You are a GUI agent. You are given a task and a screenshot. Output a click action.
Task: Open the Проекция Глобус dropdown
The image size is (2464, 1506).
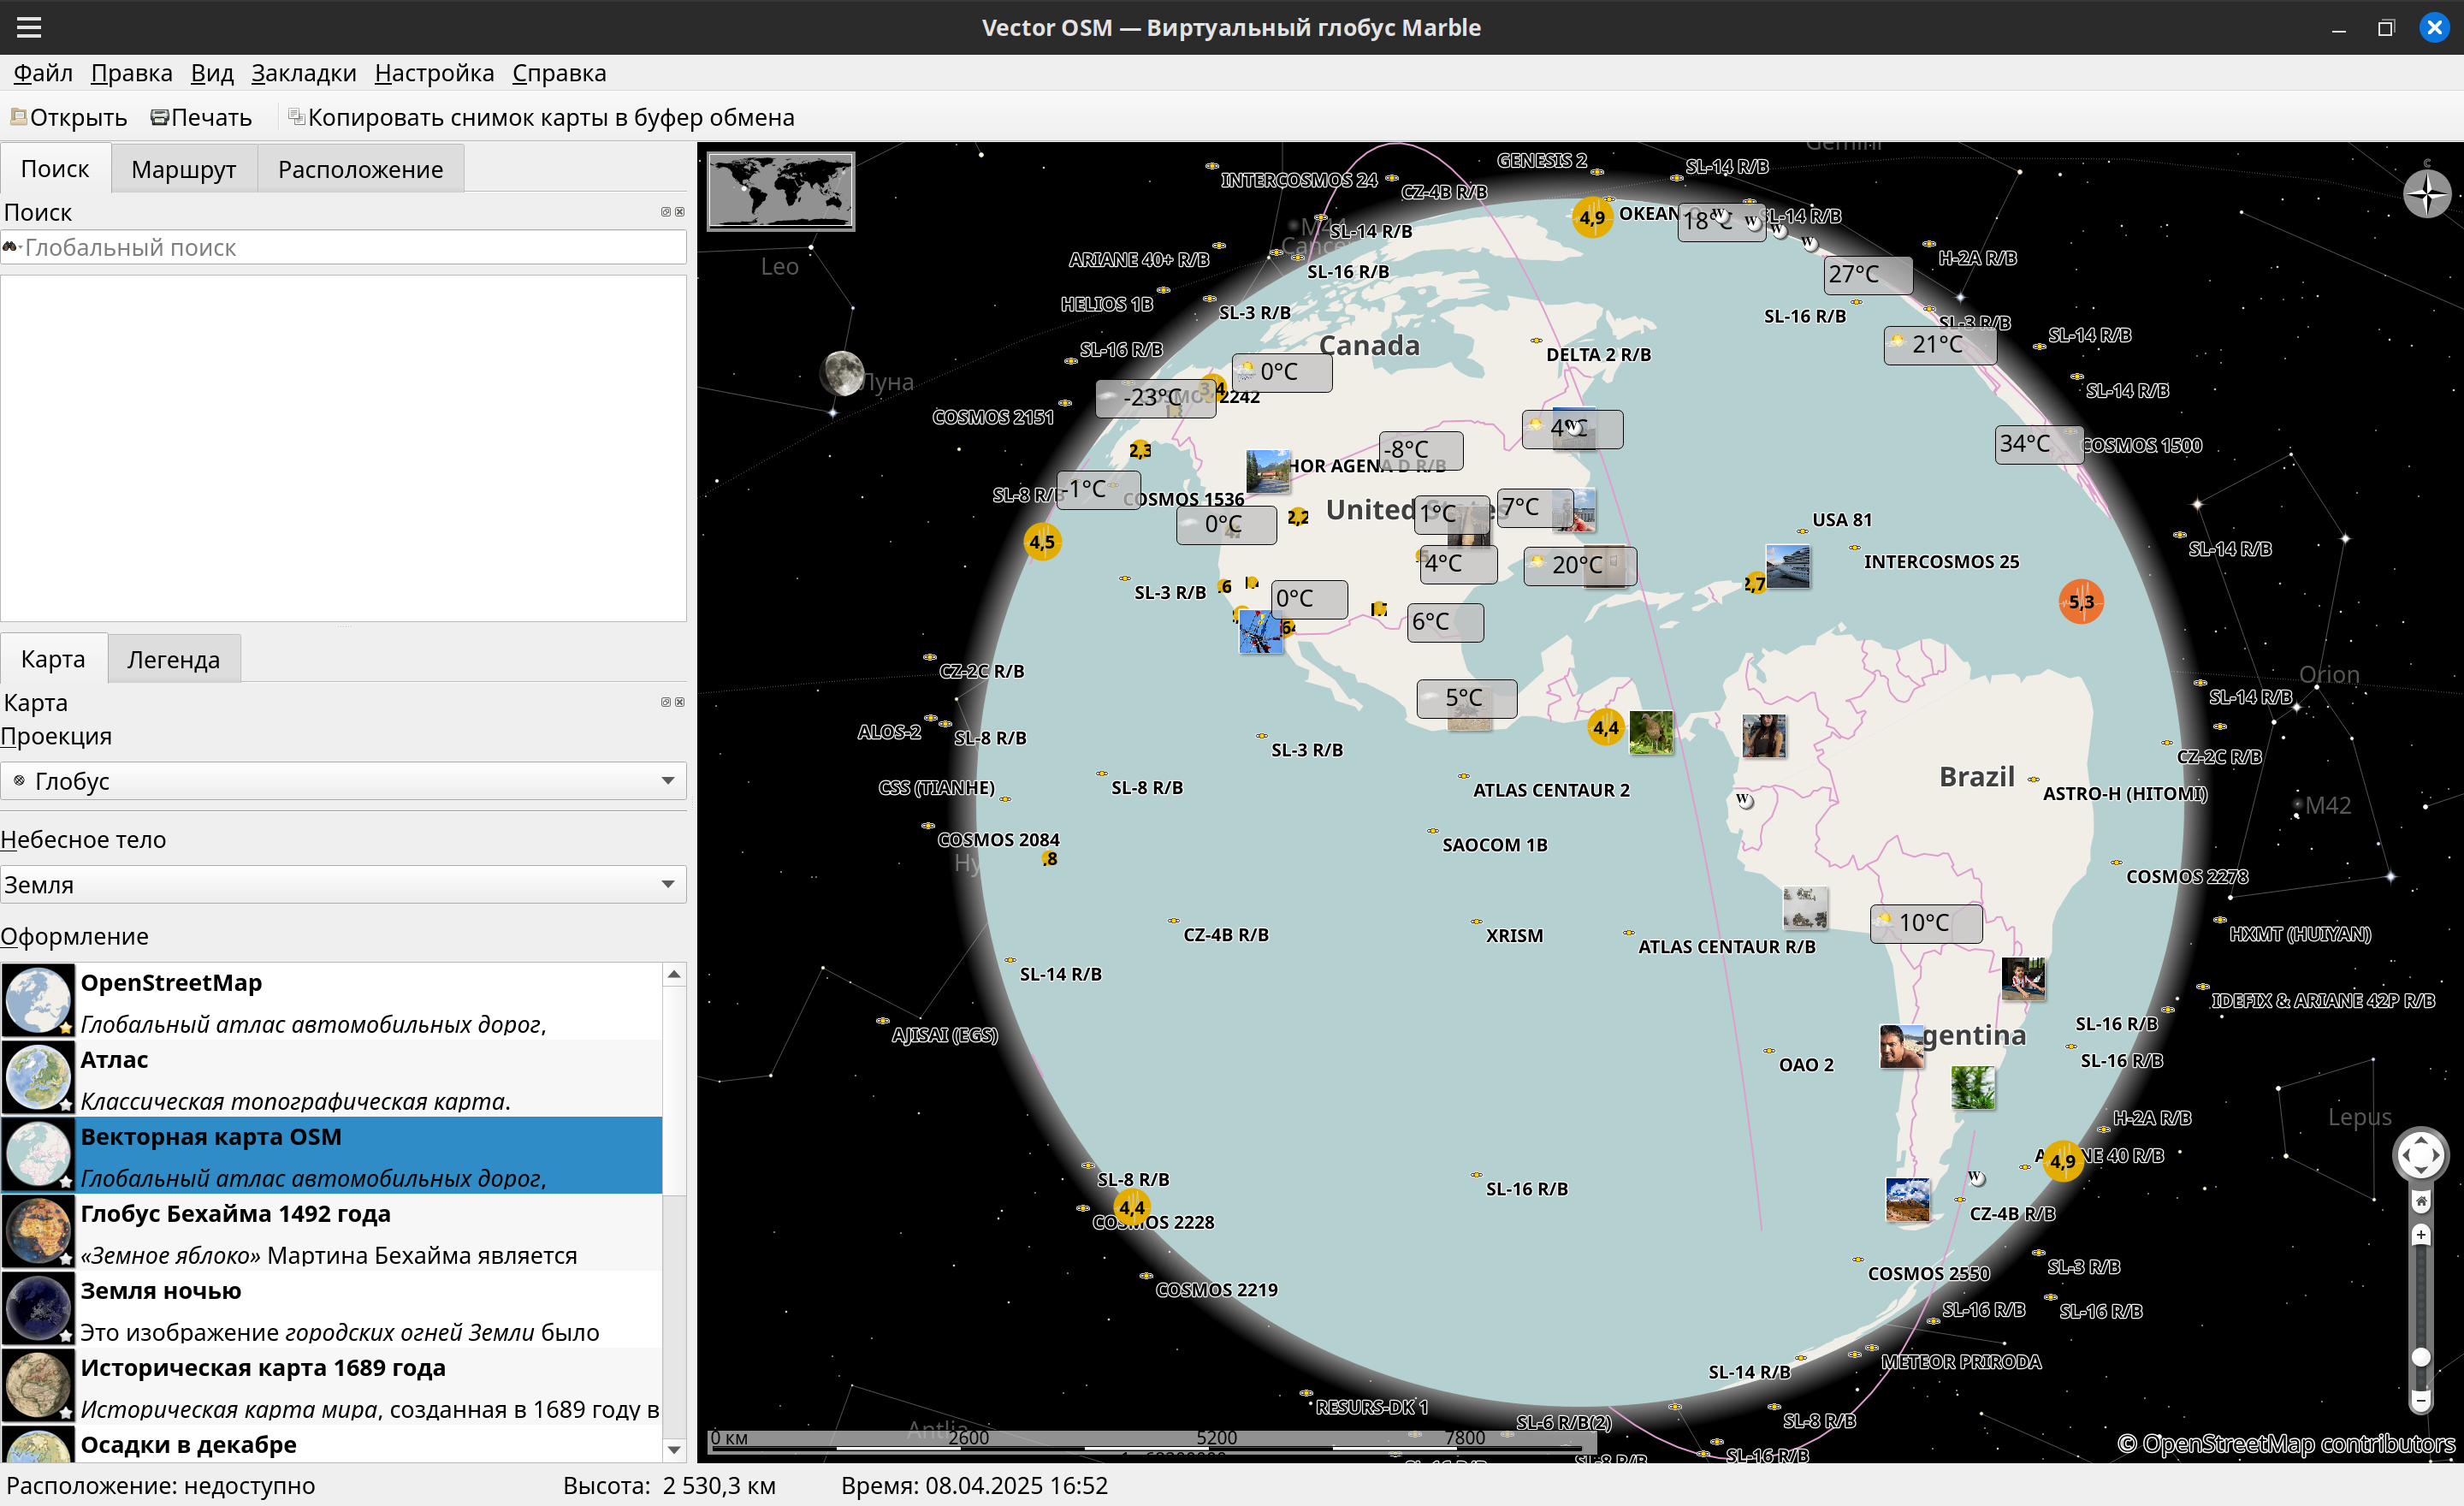343,780
